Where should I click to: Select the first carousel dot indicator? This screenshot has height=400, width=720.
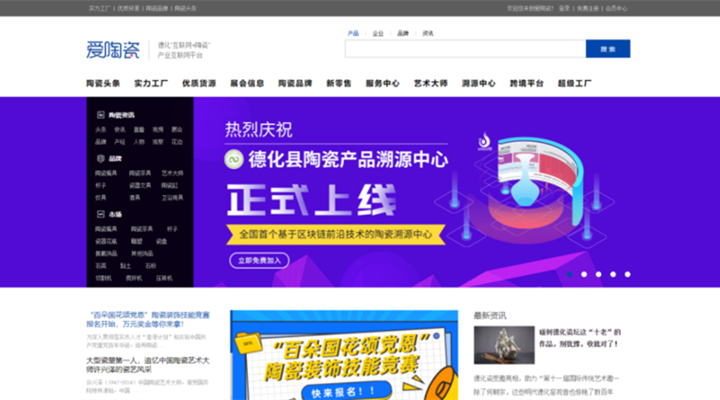click(x=570, y=274)
